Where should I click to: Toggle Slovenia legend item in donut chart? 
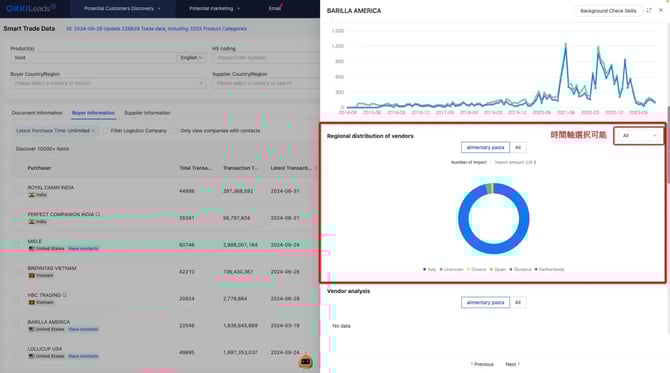point(520,269)
